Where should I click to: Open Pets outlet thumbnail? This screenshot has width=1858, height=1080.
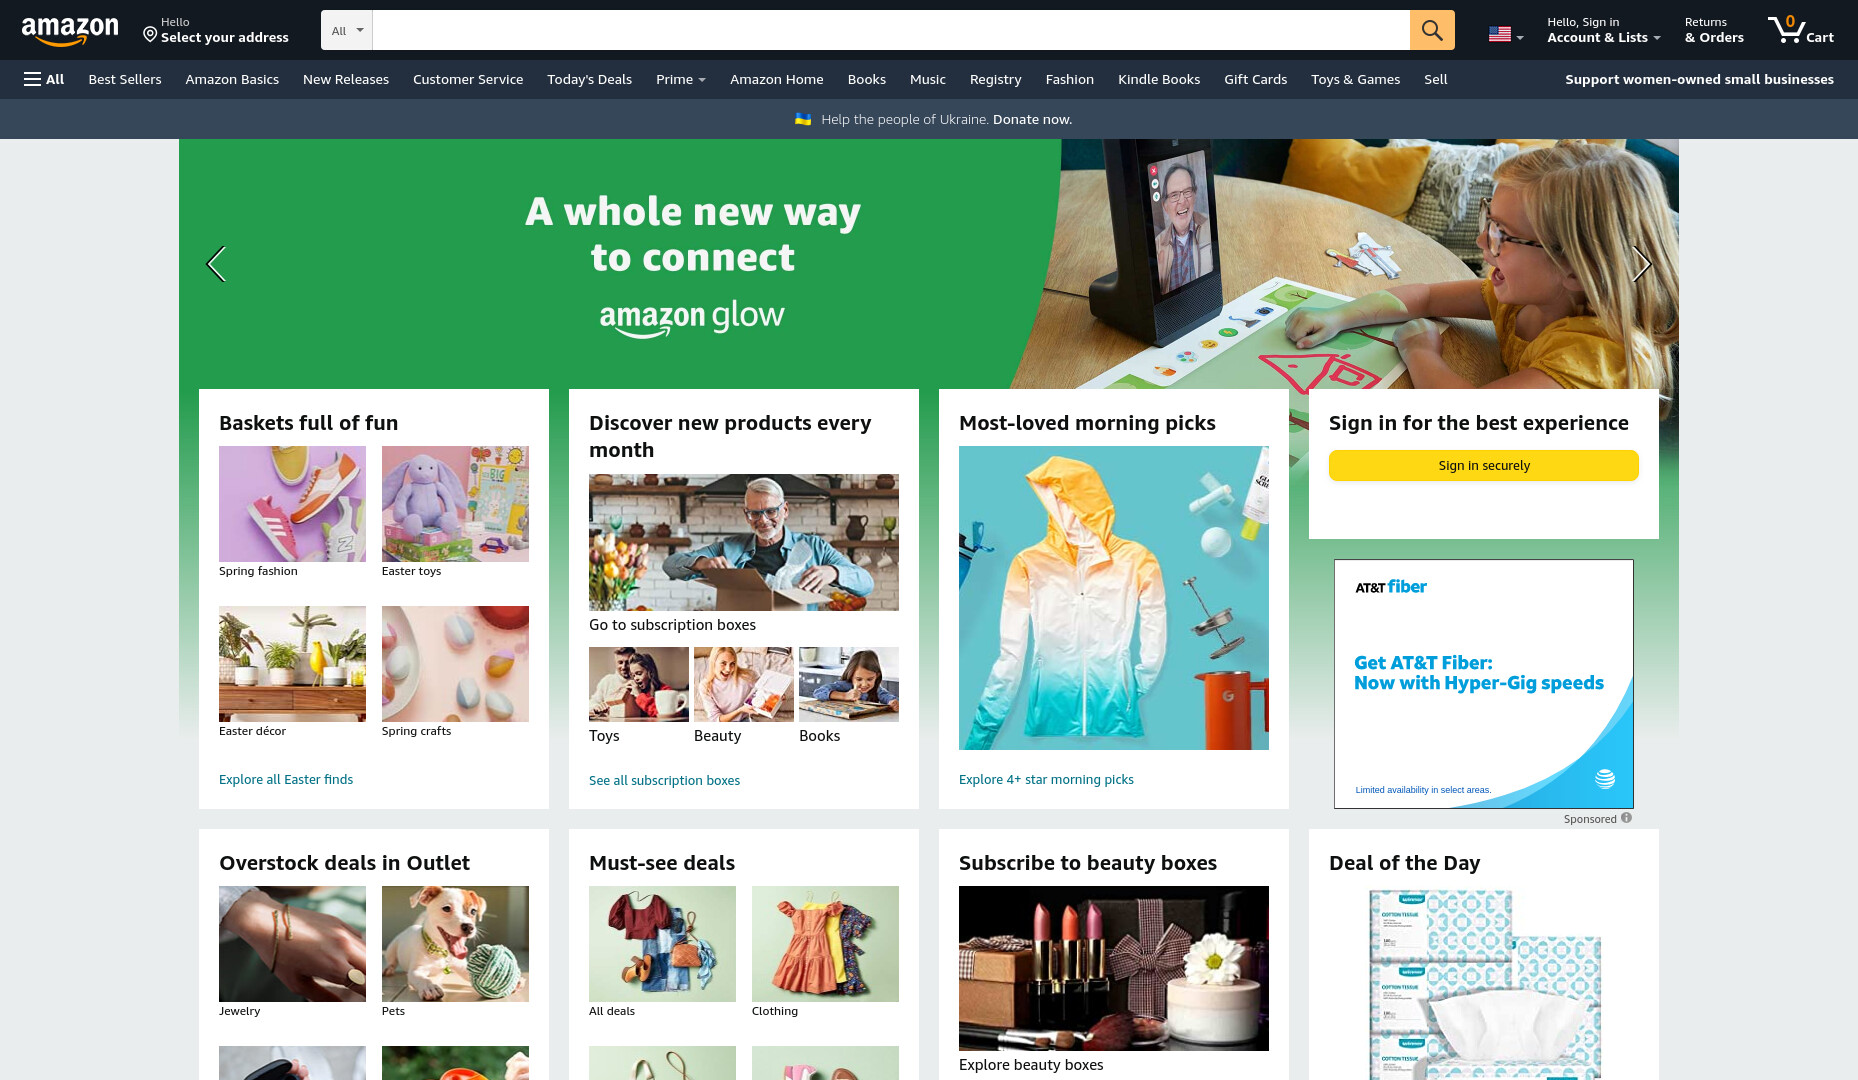click(x=455, y=944)
